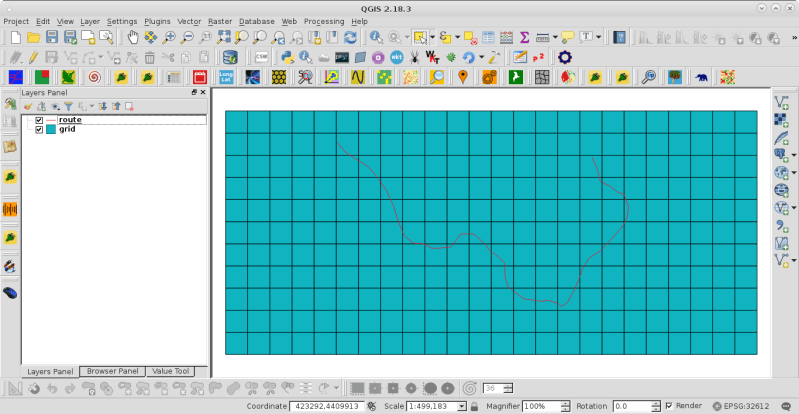Viewport: 799px width, 414px height.
Task: Select the grid layer name
Action: (x=67, y=130)
